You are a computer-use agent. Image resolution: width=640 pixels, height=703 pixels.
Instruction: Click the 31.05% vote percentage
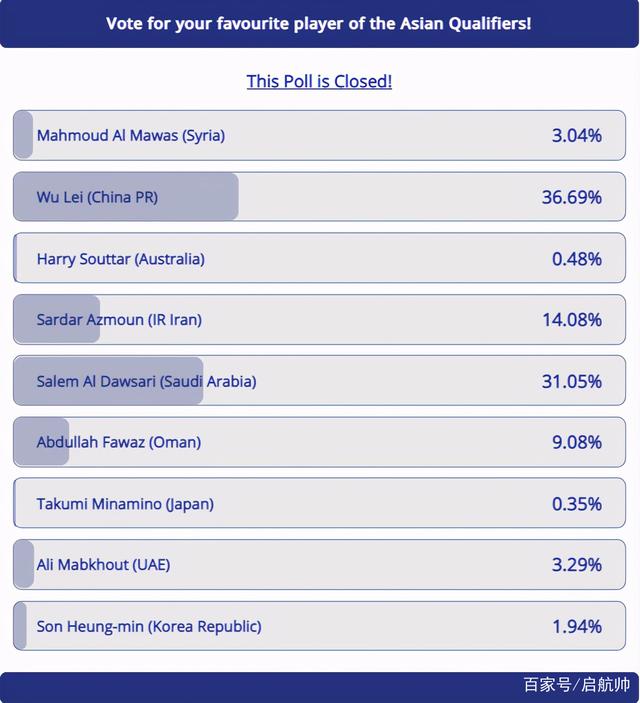572,381
